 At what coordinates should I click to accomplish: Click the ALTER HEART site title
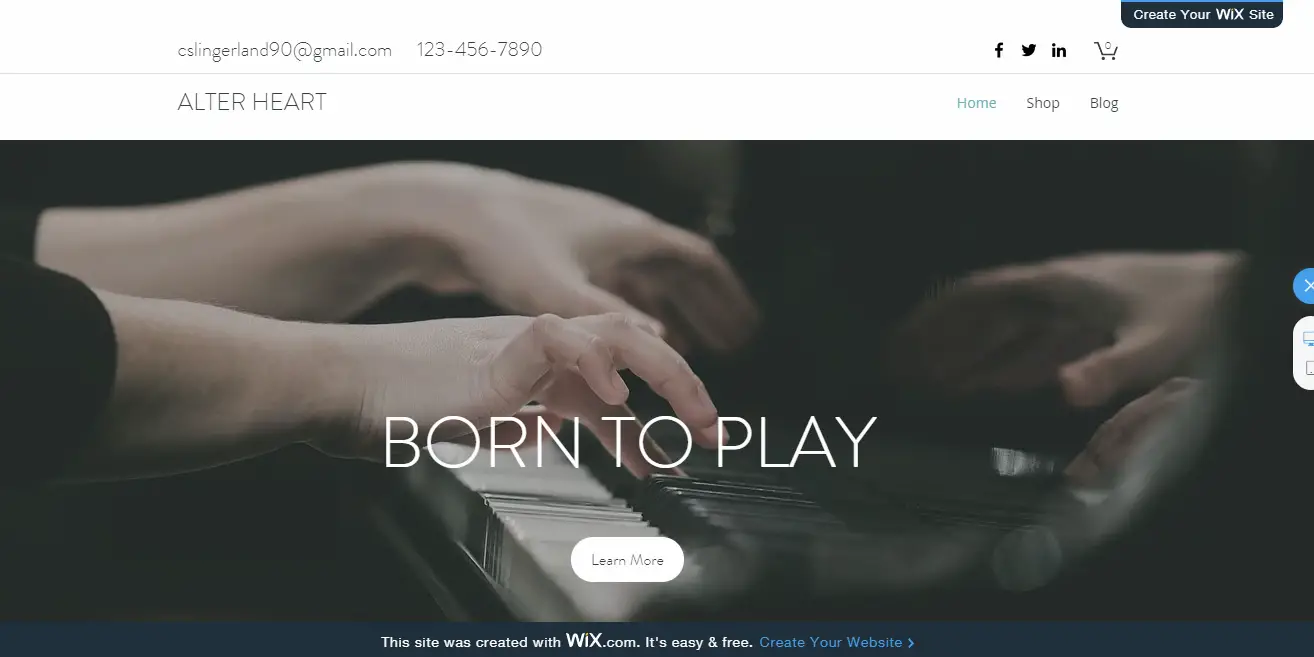pyautogui.click(x=252, y=102)
